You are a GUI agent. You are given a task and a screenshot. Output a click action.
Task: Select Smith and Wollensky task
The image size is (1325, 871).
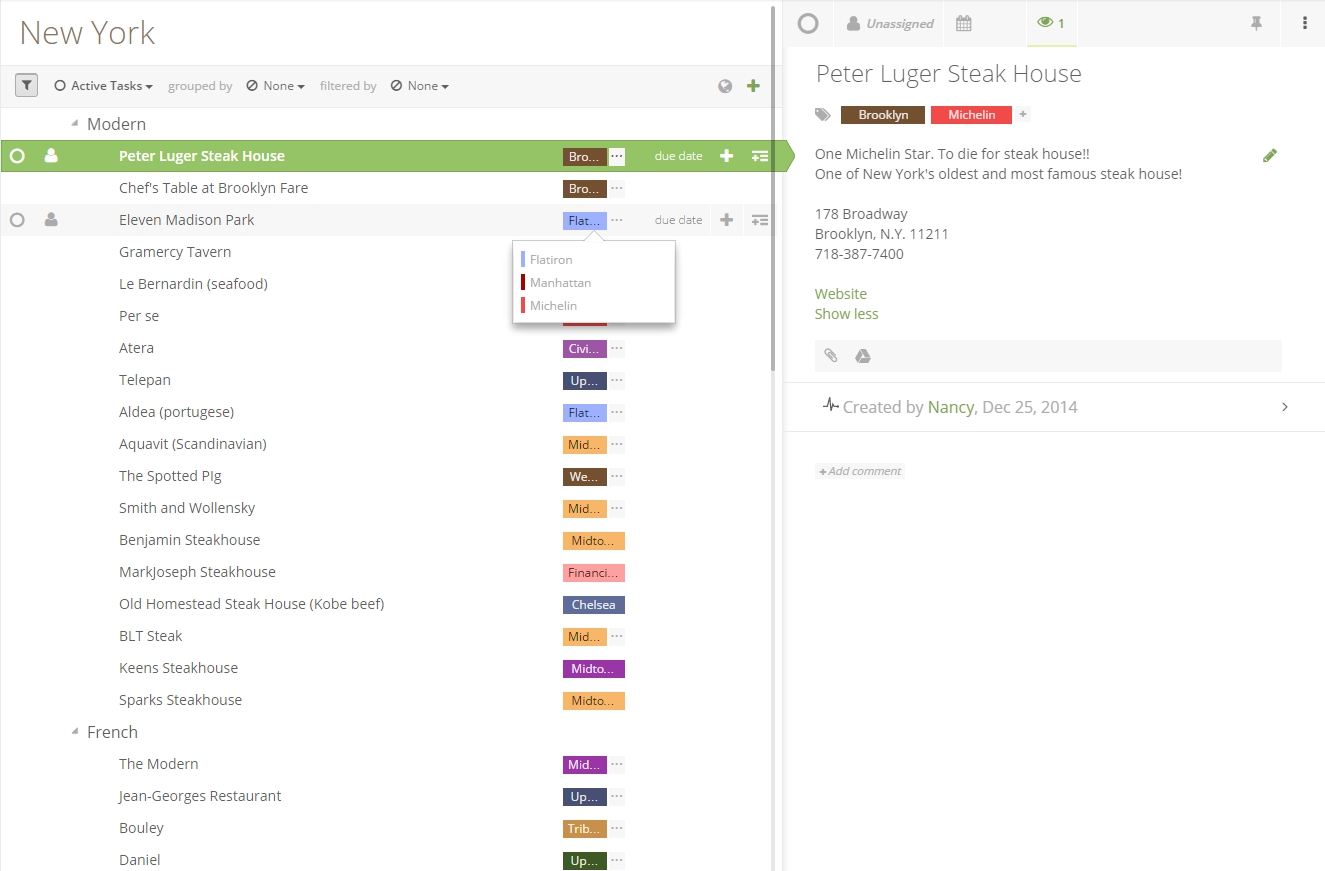[187, 508]
